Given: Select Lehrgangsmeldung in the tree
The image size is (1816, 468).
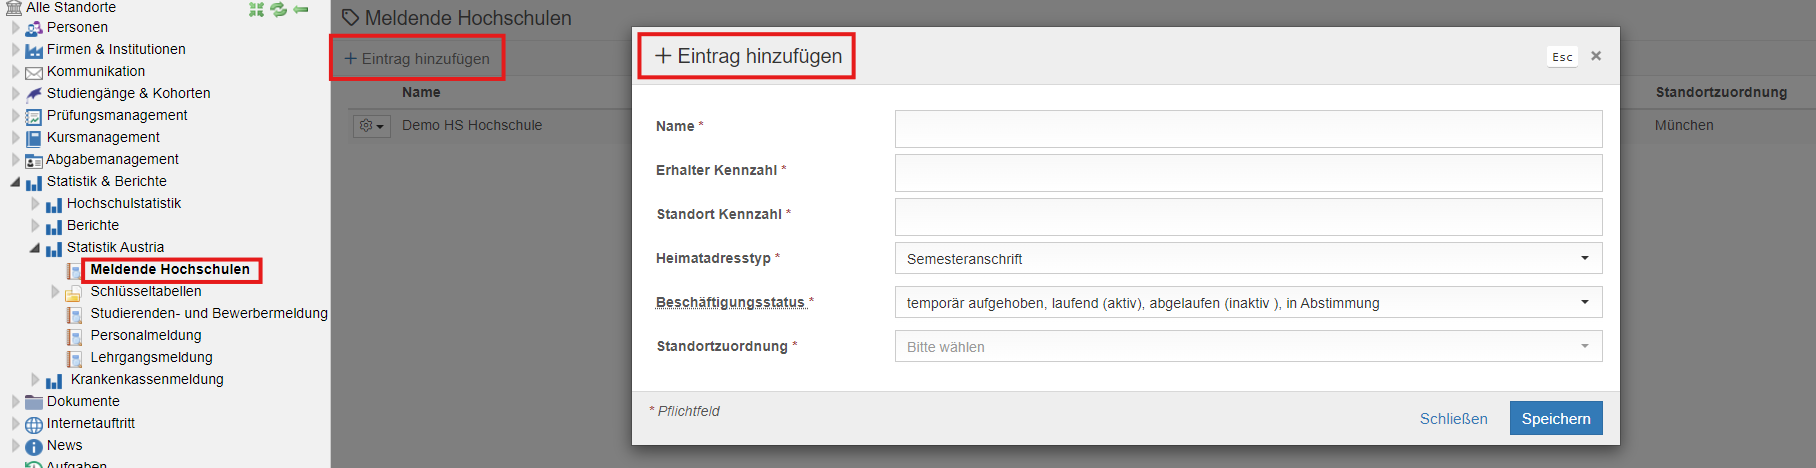Looking at the screenshot, I should [151, 357].
